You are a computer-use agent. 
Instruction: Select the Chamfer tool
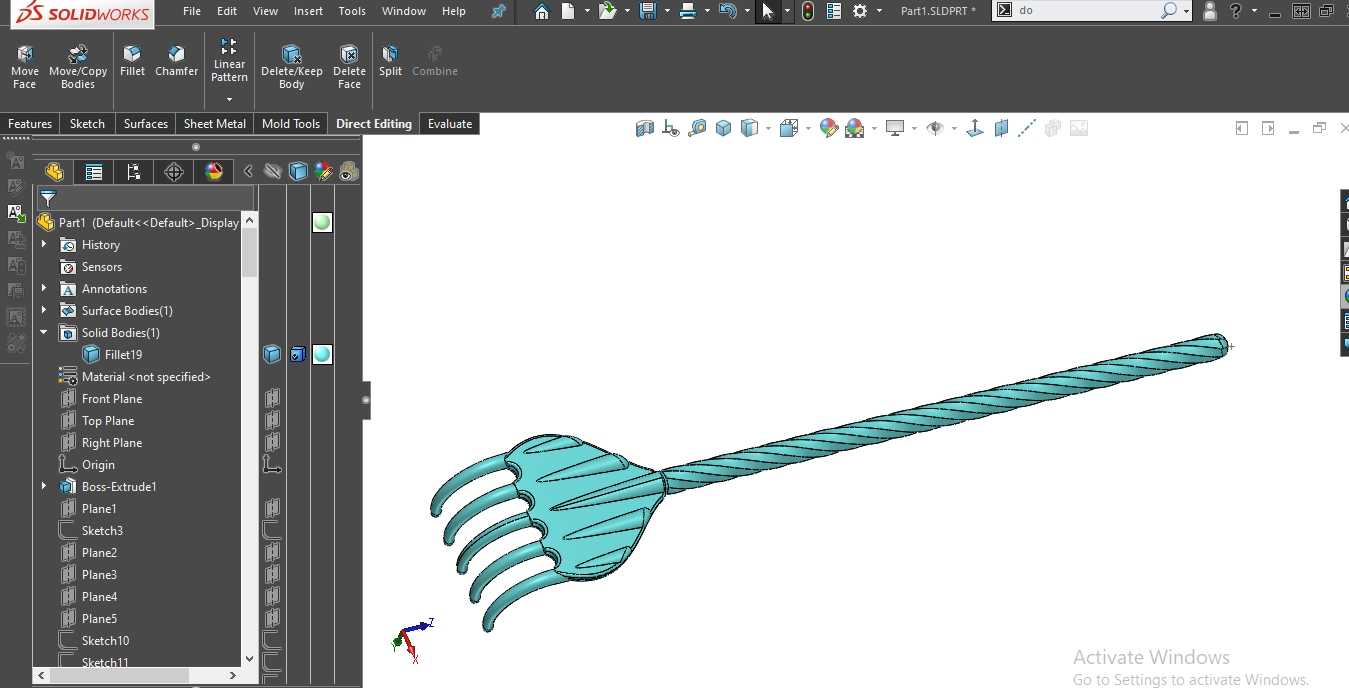[176, 60]
